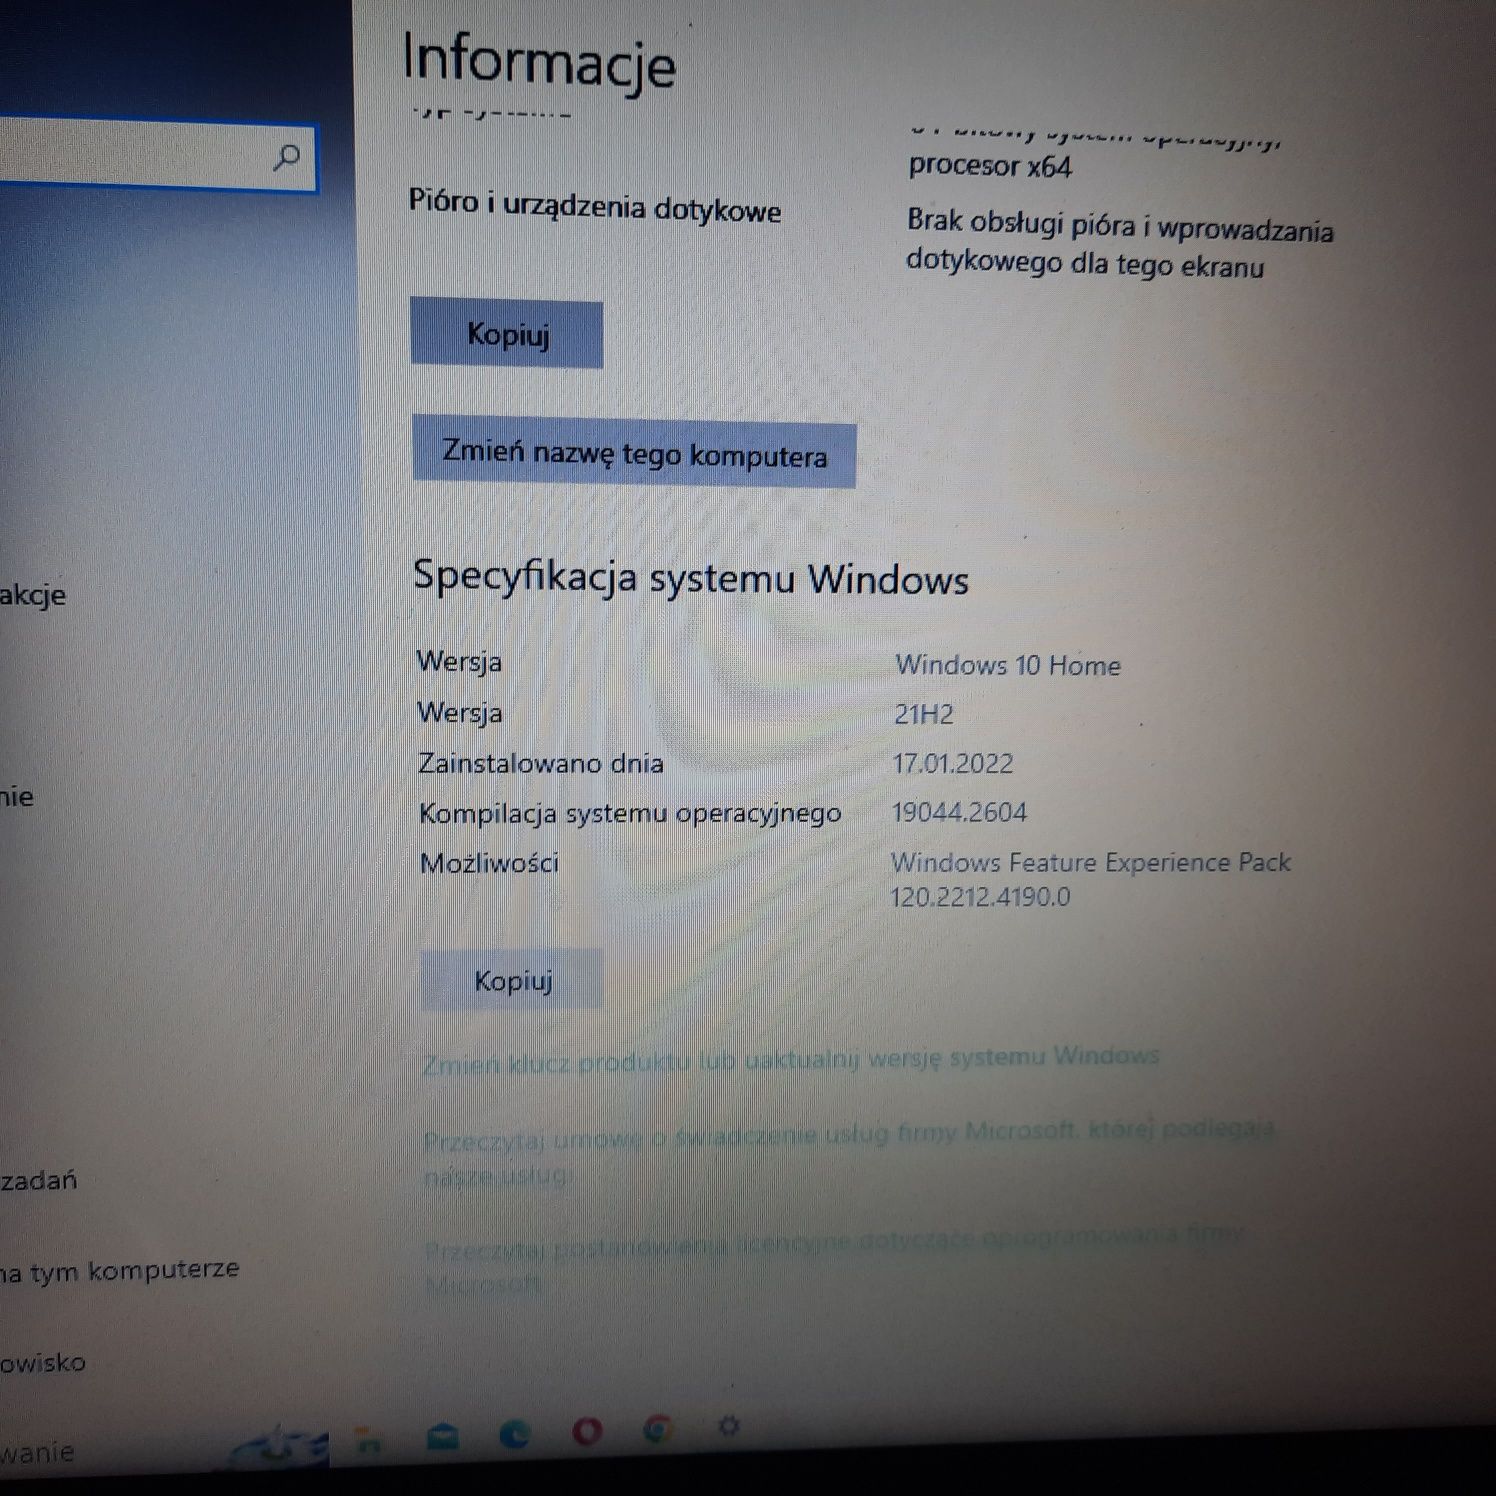The width and height of the screenshot is (1496, 1496).
Task: Select the sidebar item ending in 'na tym komputerze'
Action: coord(120,1271)
